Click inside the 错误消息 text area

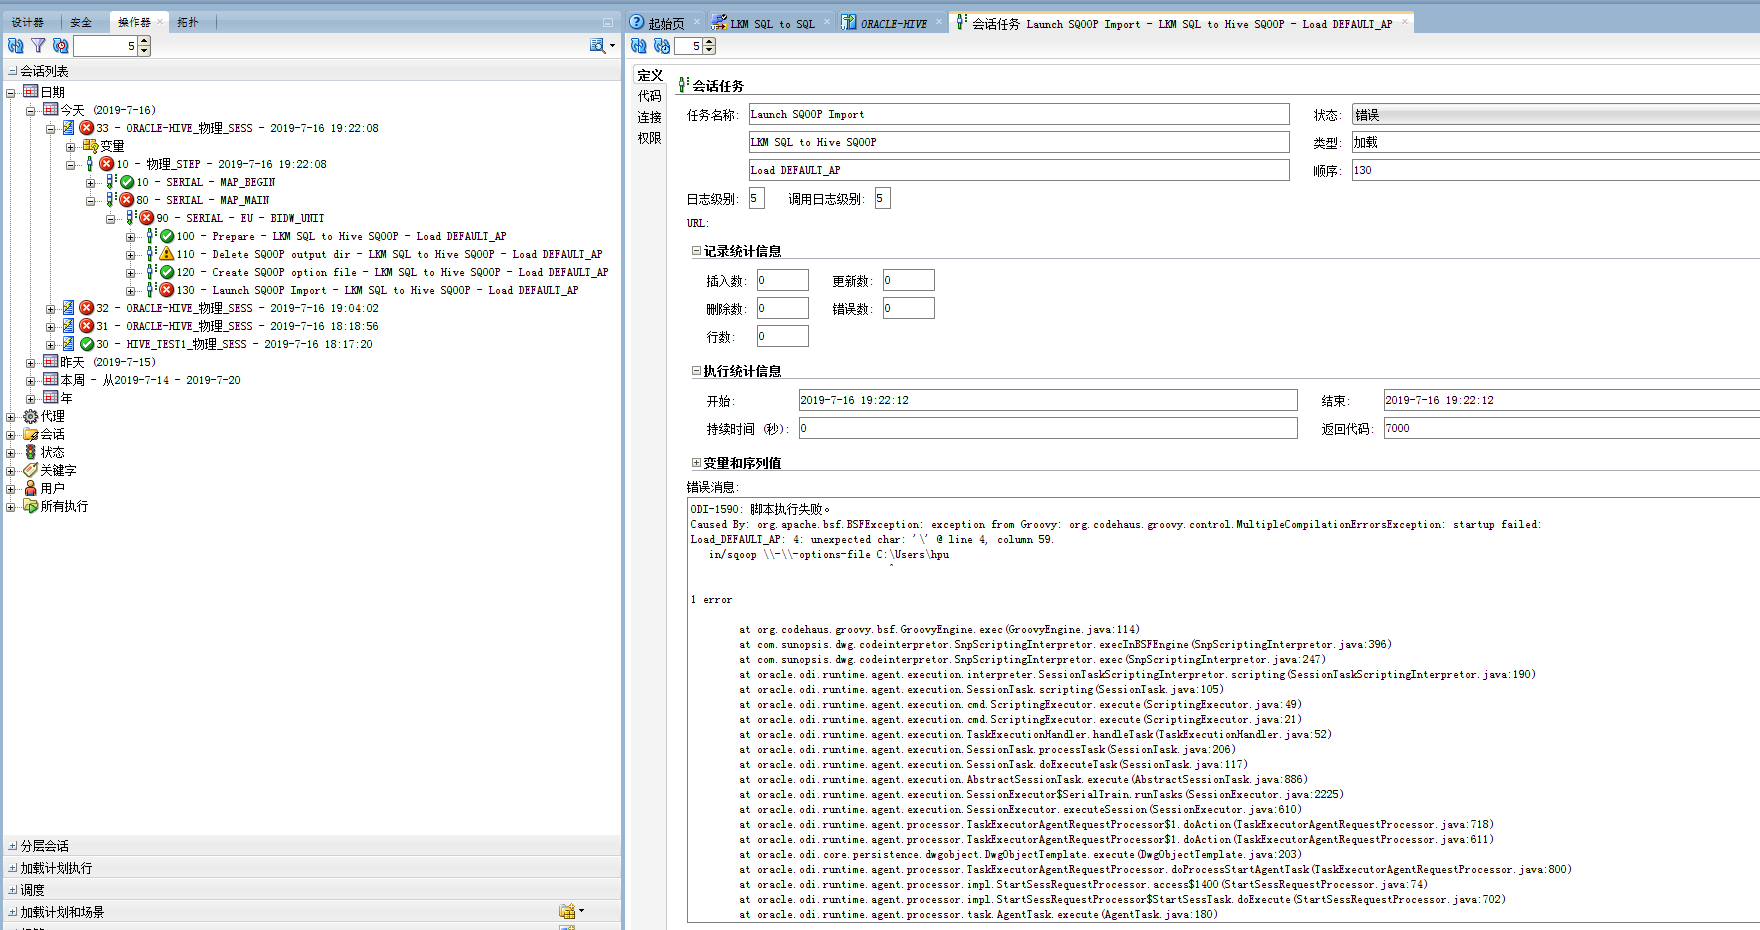click(1223, 710)
